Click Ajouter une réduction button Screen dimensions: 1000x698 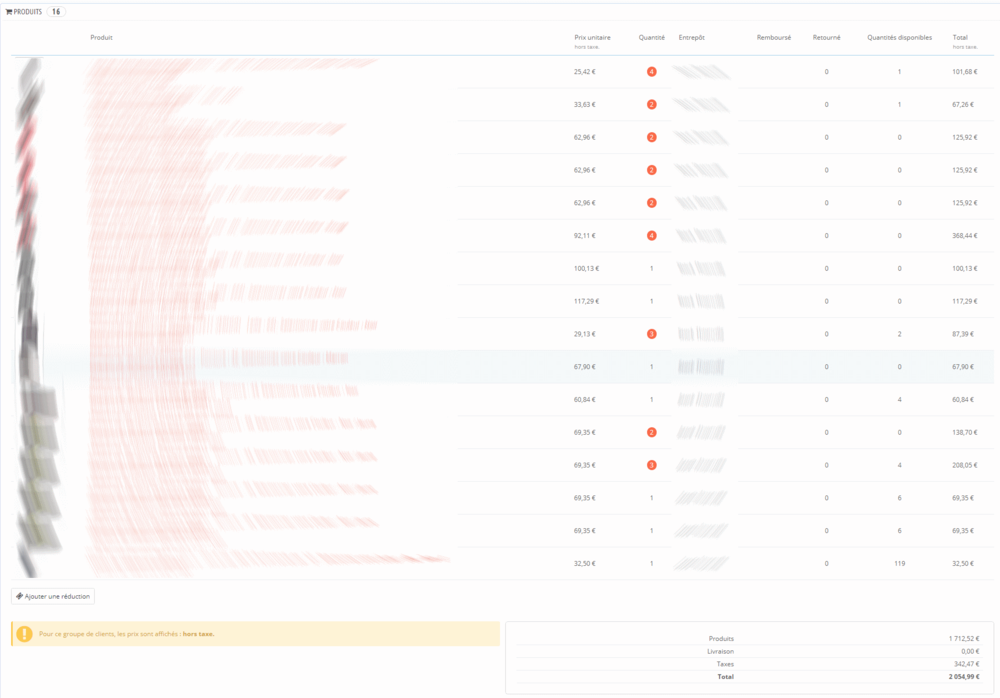[x=53, y=596]
